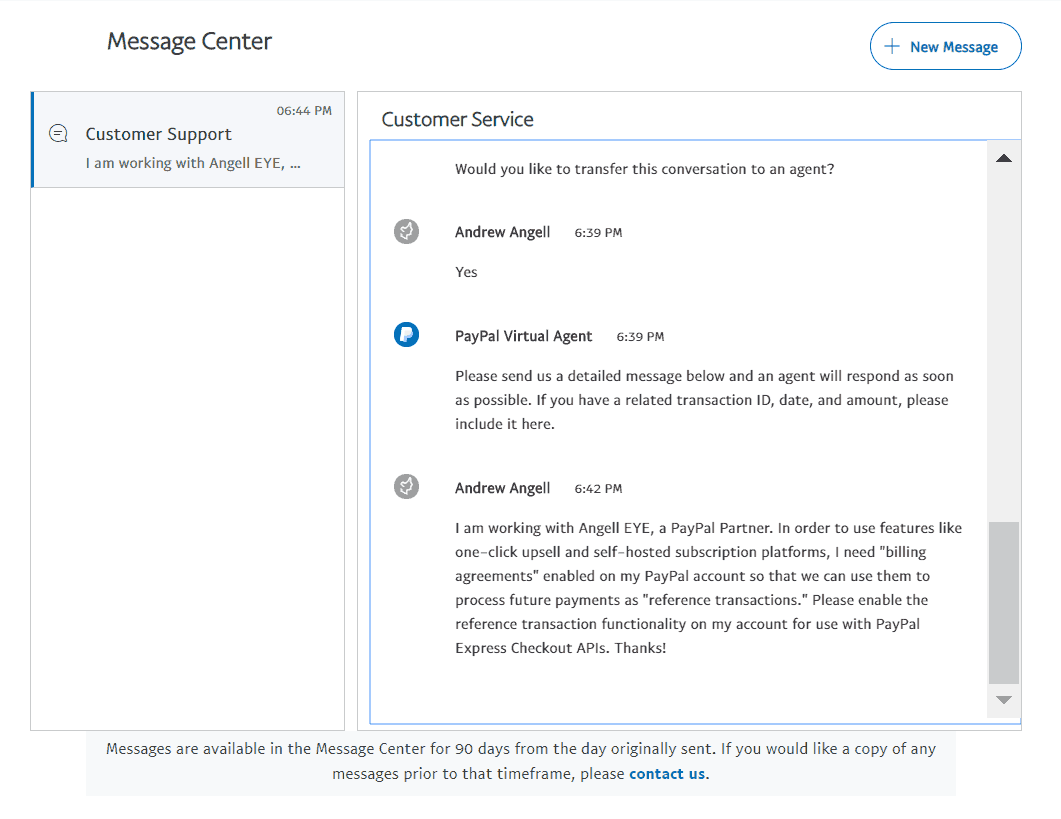Click the 'Please send us a detailed message' text

tap(704, 400)
